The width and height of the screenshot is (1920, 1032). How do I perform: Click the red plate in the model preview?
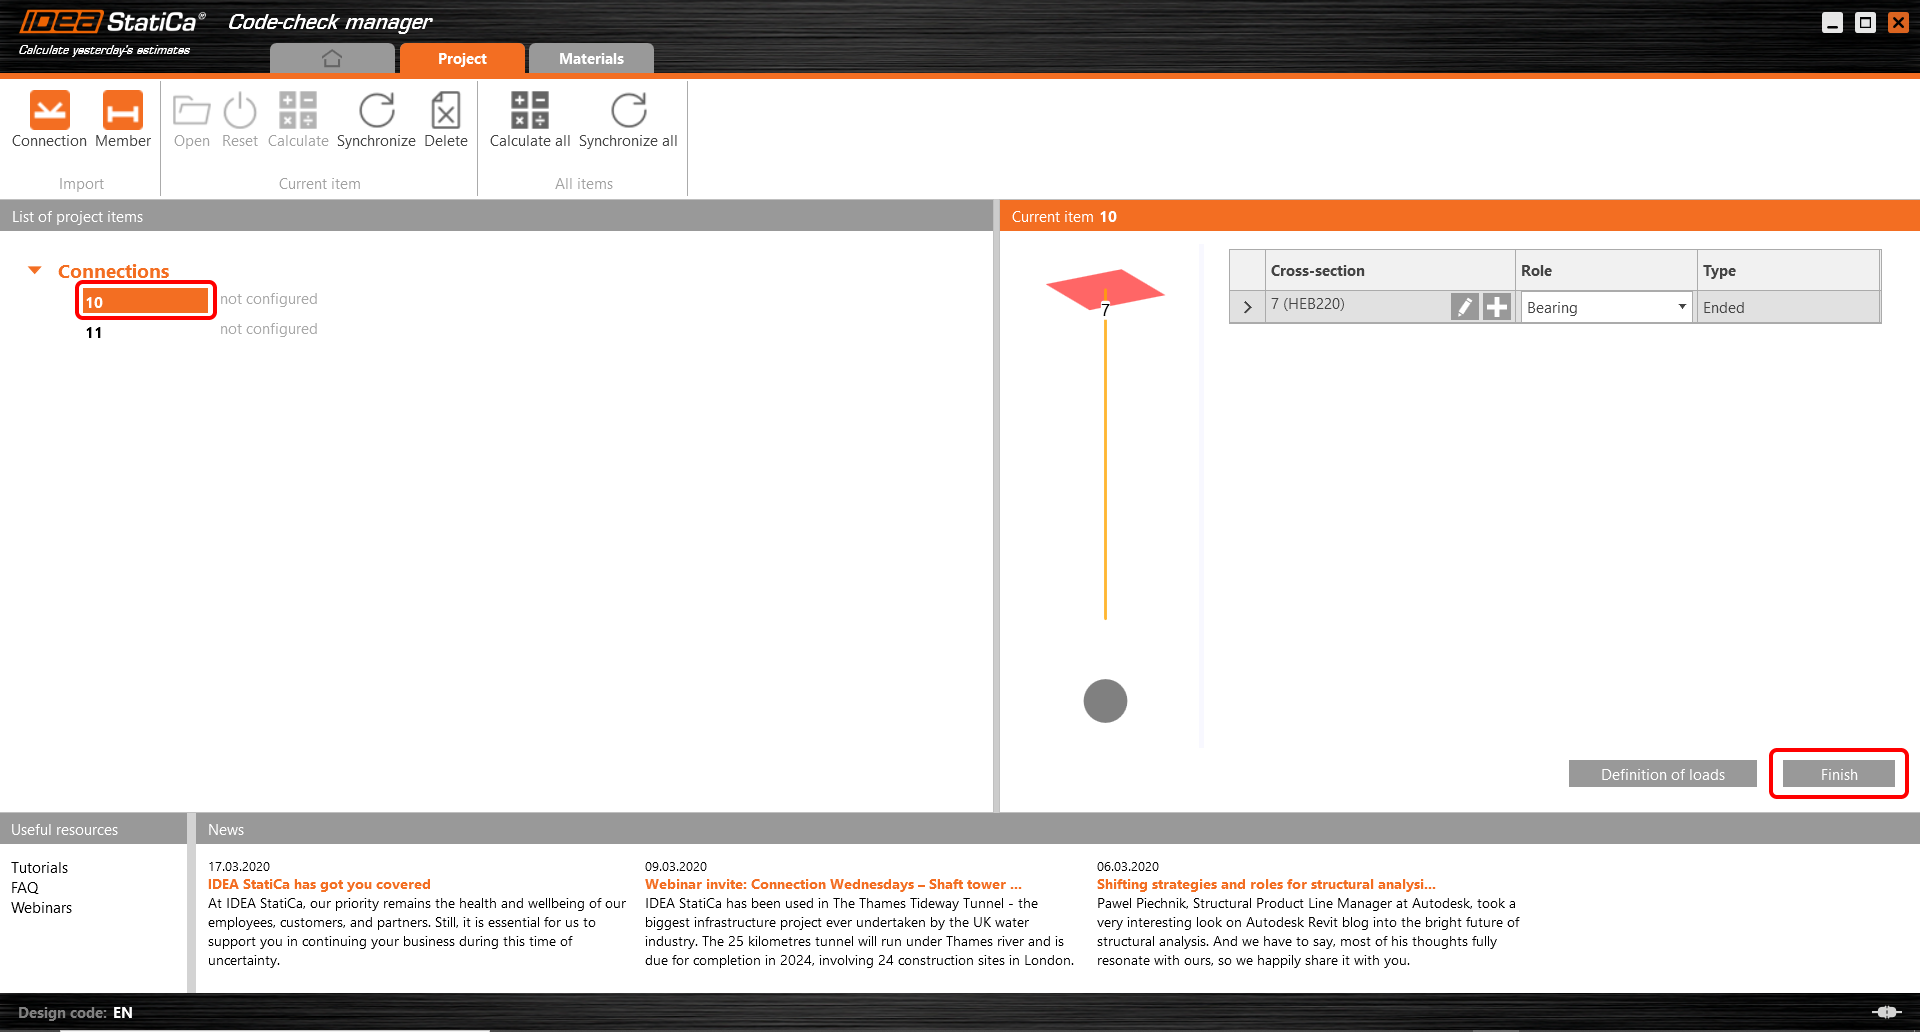[x=1105, y=288]
